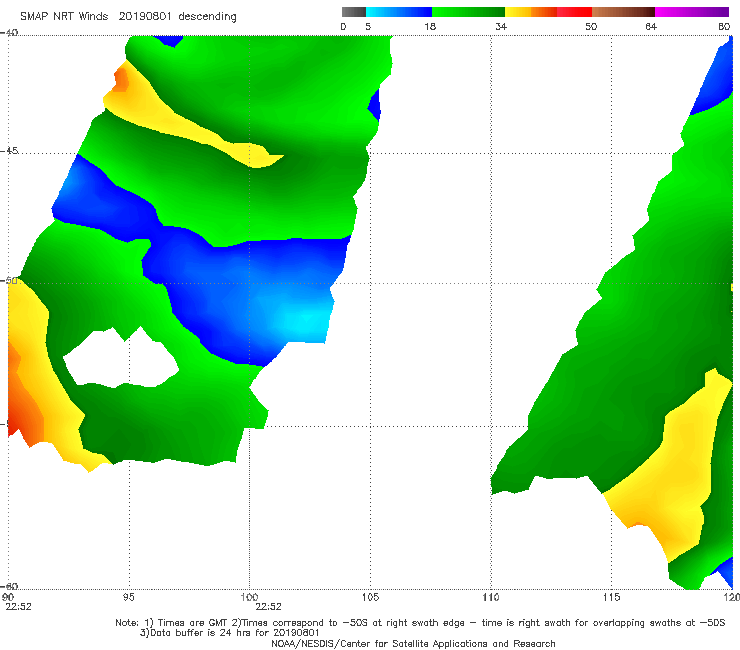The width and height of the screenshot is (740, 650).
Task: Click the longitude label '95'
Action: pos(128,597)
